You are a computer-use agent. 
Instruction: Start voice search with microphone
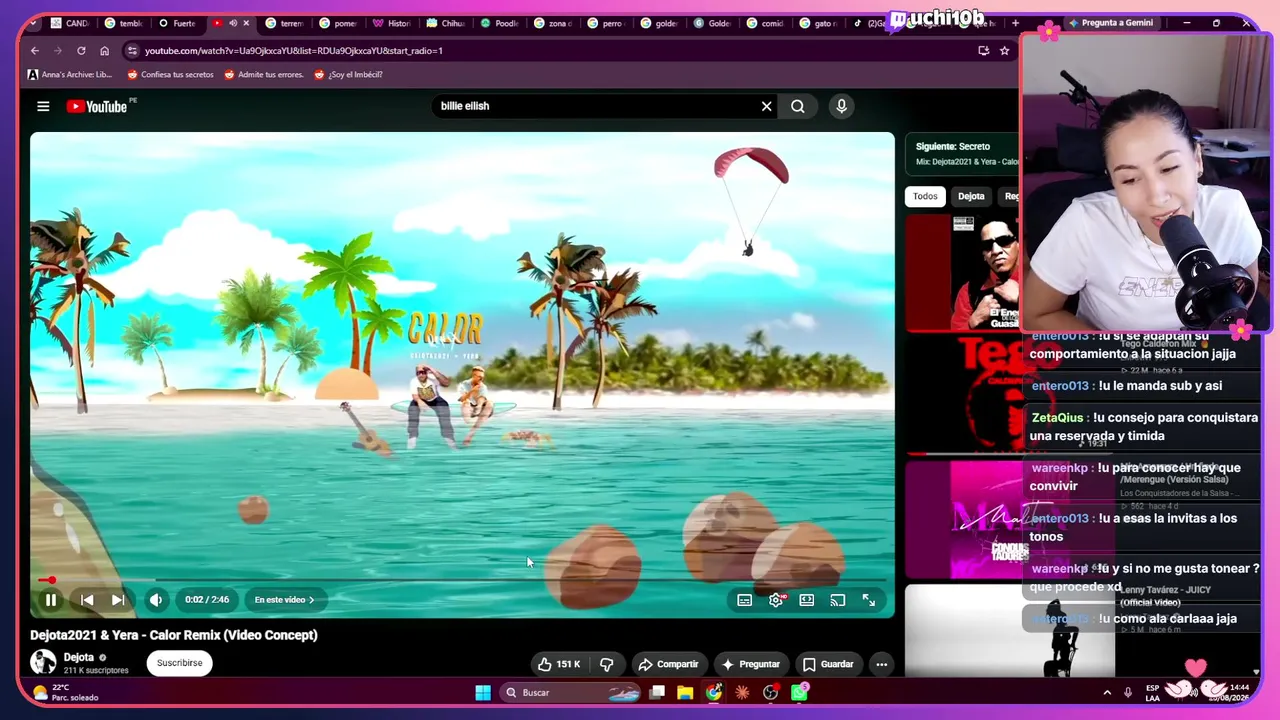(x=841, y=106)
